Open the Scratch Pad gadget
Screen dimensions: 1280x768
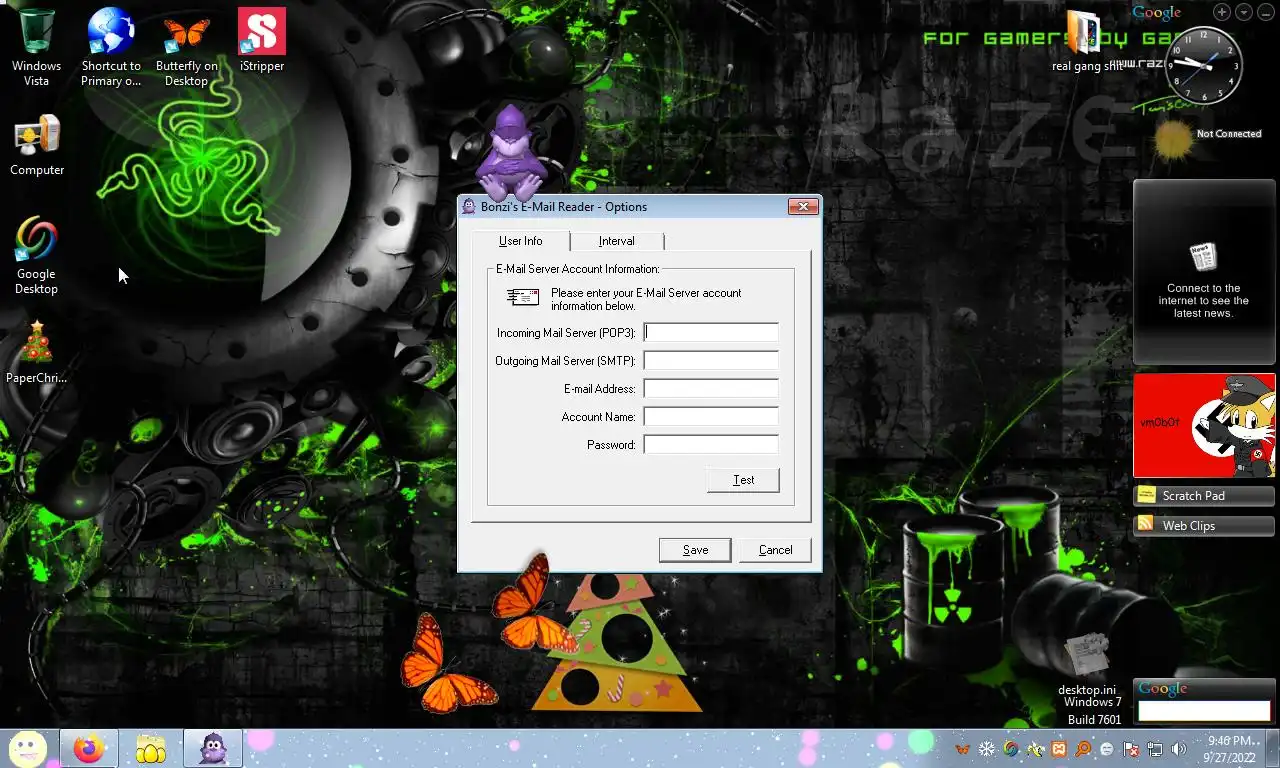(x=1204, y=495)
